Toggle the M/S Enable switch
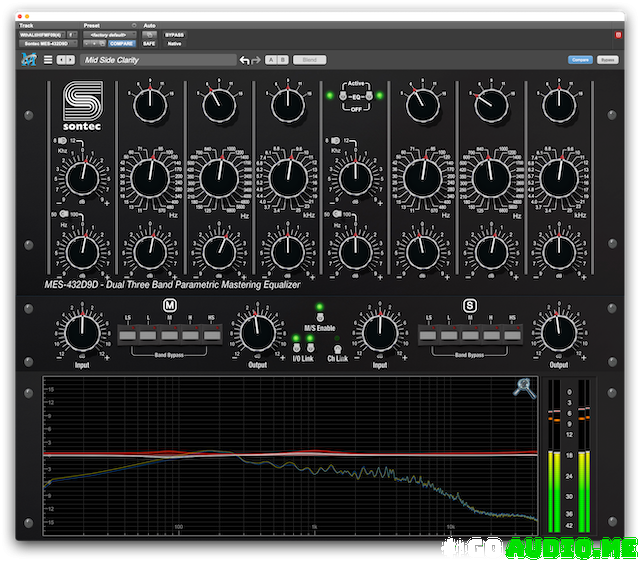 [320, 319]
